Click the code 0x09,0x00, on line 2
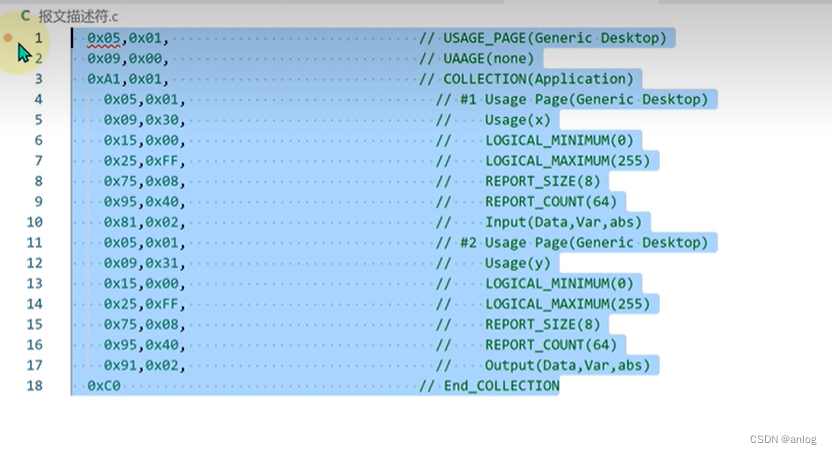Screen dimensions: 832x455 click(x=128, y=59)
